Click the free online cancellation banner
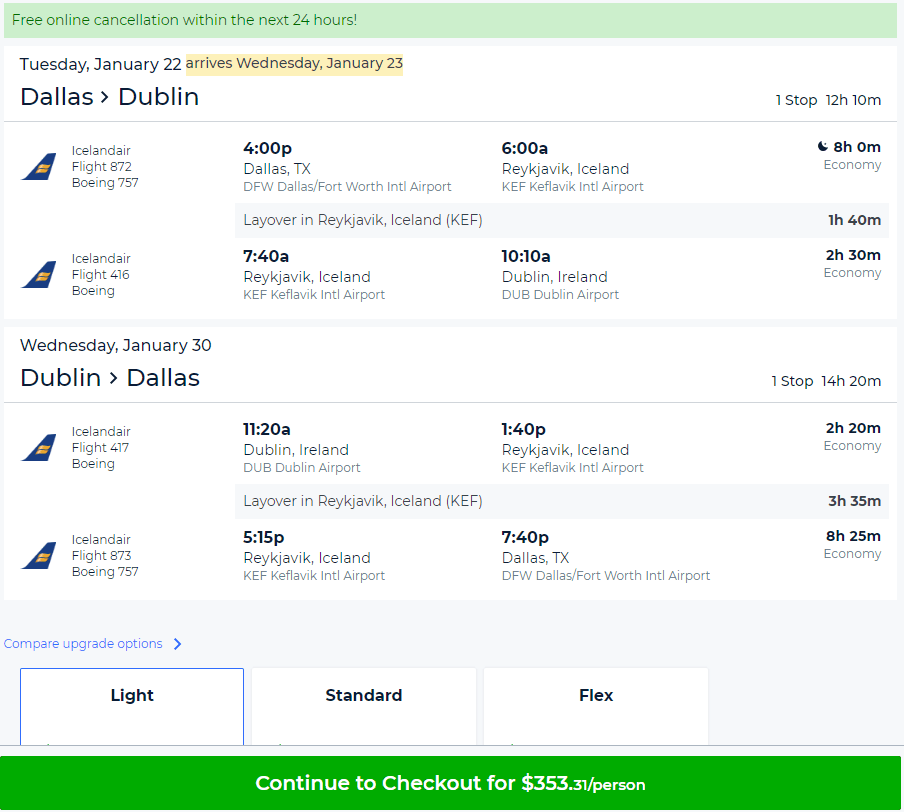Image resolution: width=904 pixels, height=812 pixels. tap(450, 20)
